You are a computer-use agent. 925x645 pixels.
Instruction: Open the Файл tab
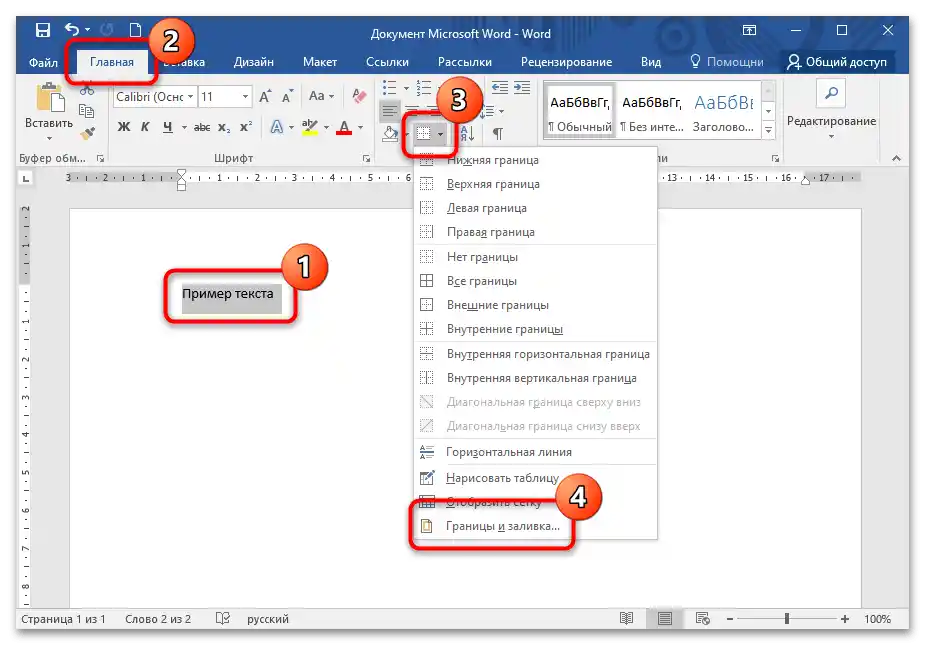pos(43,62)
